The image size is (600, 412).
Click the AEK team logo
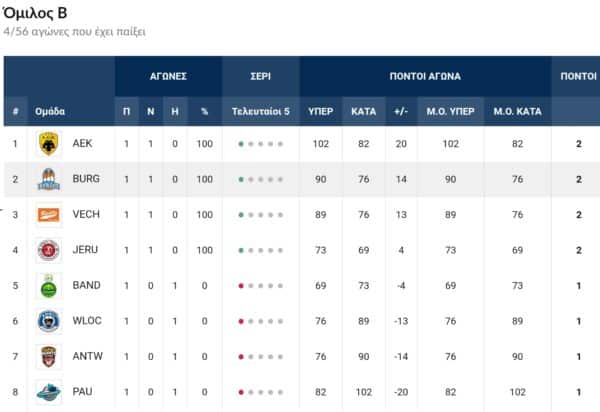tap(48, 144)
